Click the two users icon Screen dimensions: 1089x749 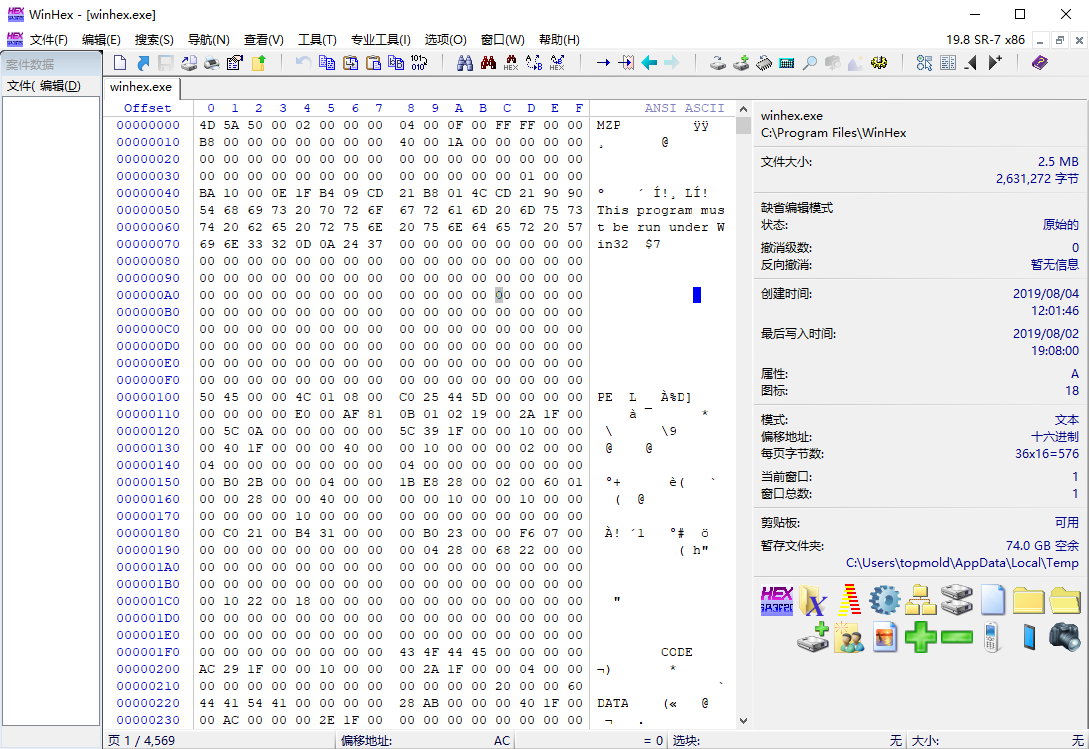849,636
